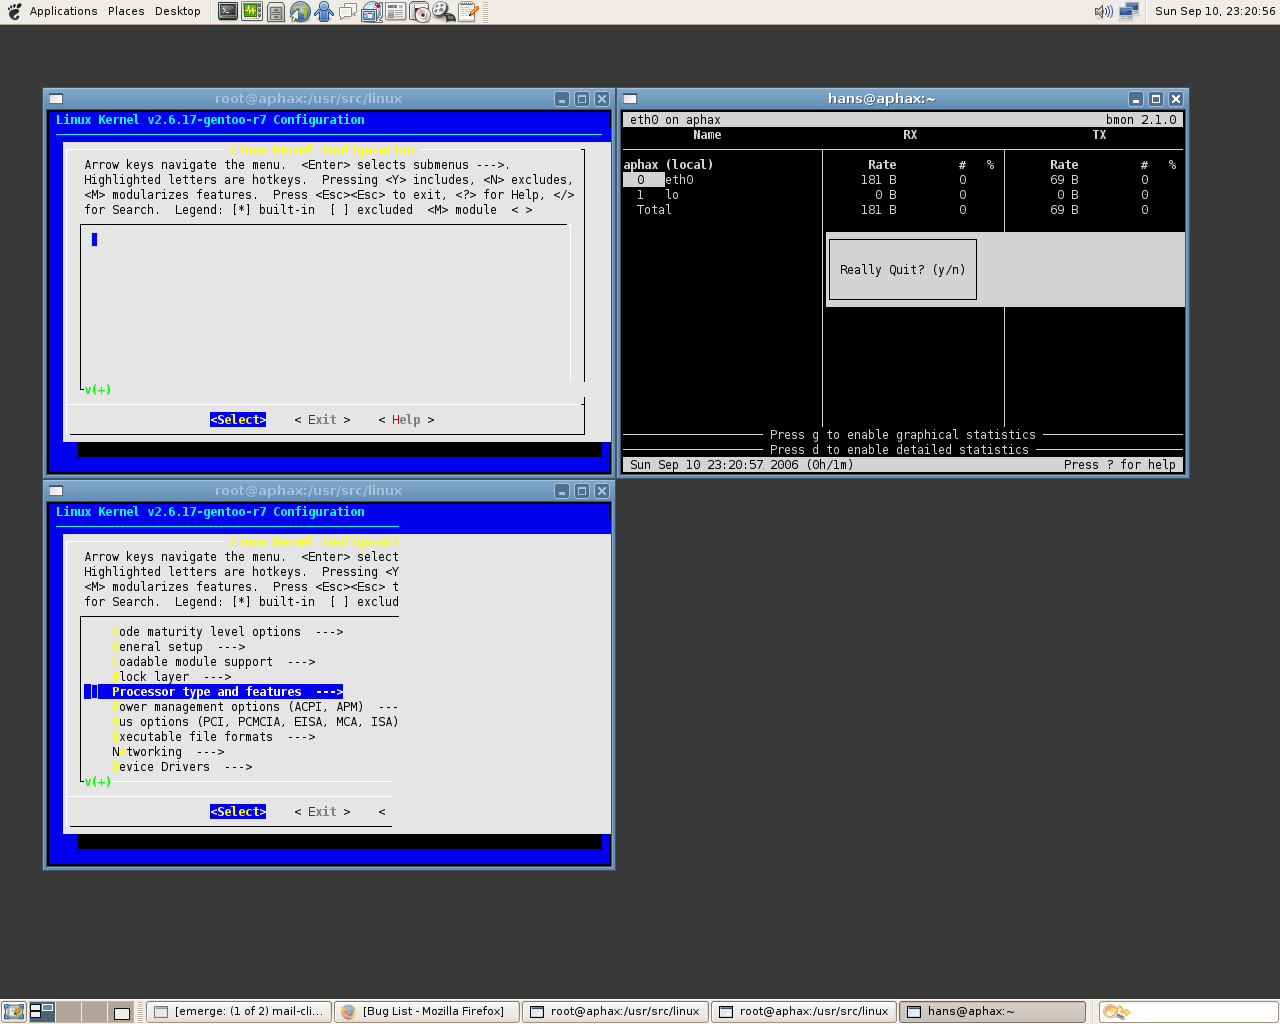This screenshot has width=1280, height=1024.
Task: Open window menu icon of top-left linux terminal
Action: [56, 99]
